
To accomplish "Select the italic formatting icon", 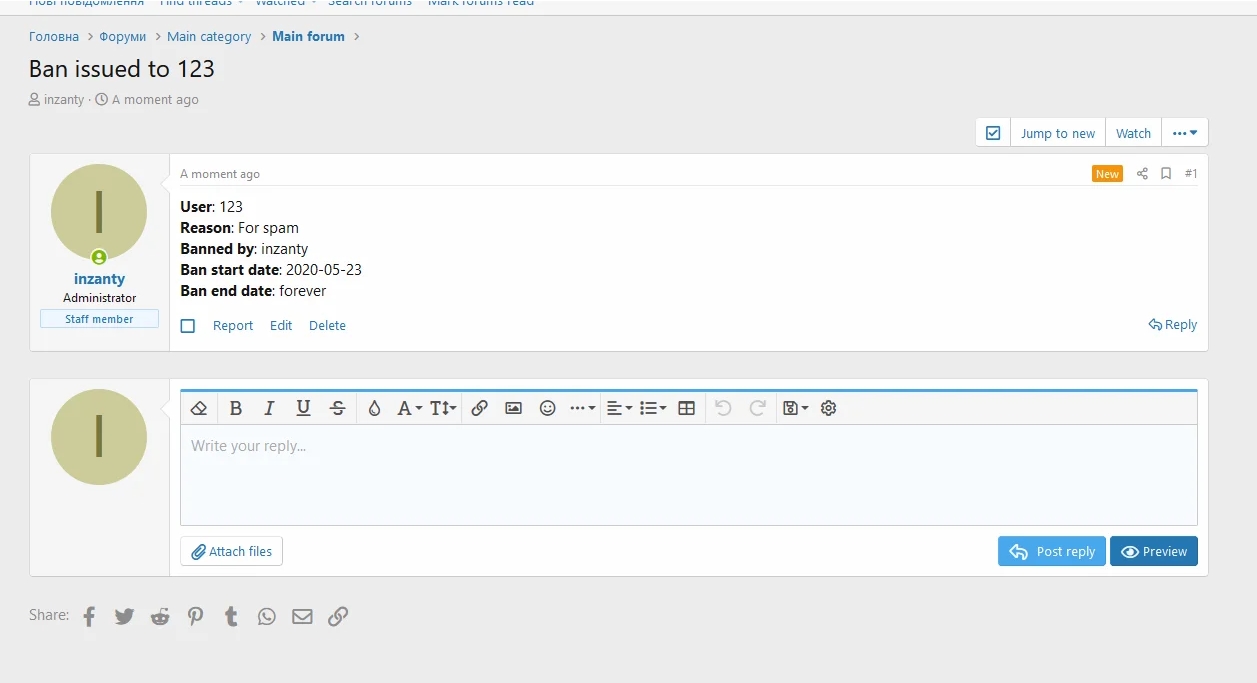I will click(x=268, y=408).
